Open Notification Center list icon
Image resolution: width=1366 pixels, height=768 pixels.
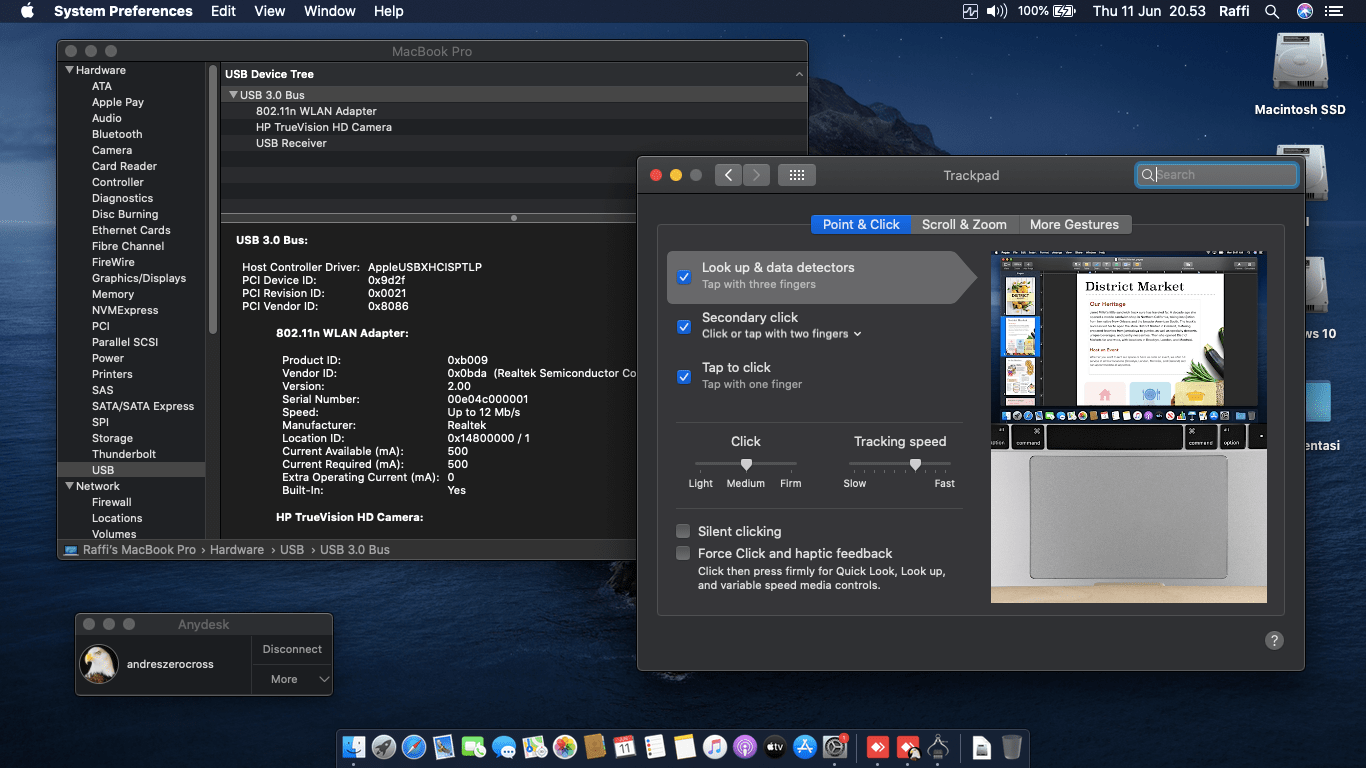(x=1334, y=11)
